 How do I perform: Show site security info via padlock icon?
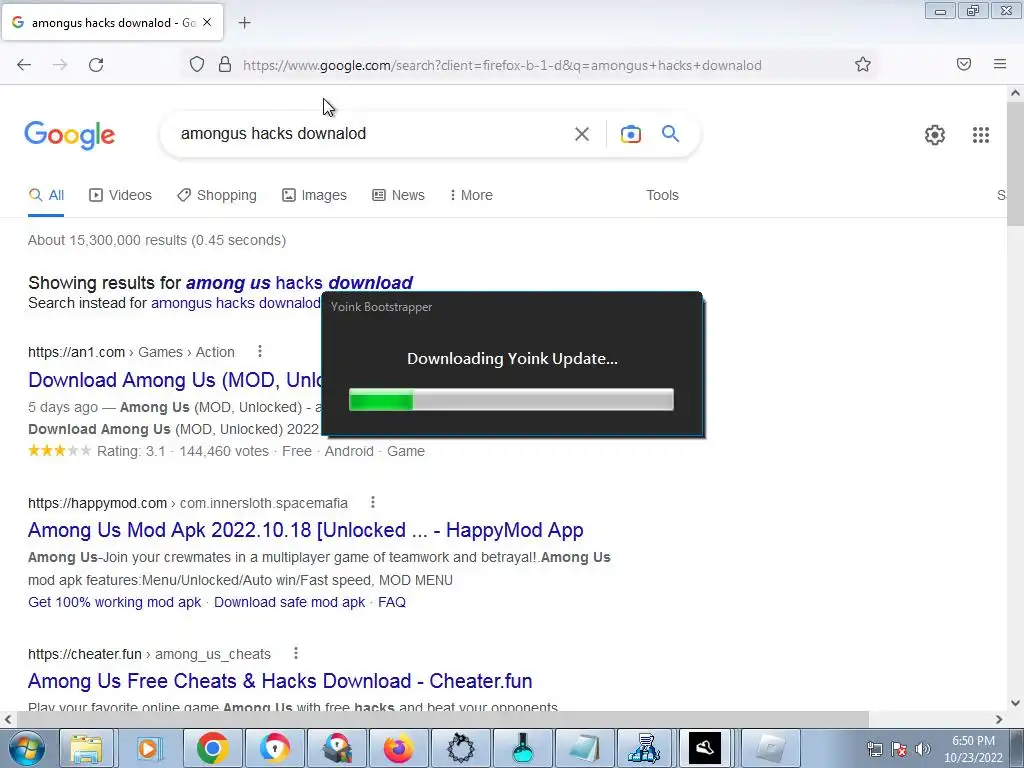click(x=225, y=65)
